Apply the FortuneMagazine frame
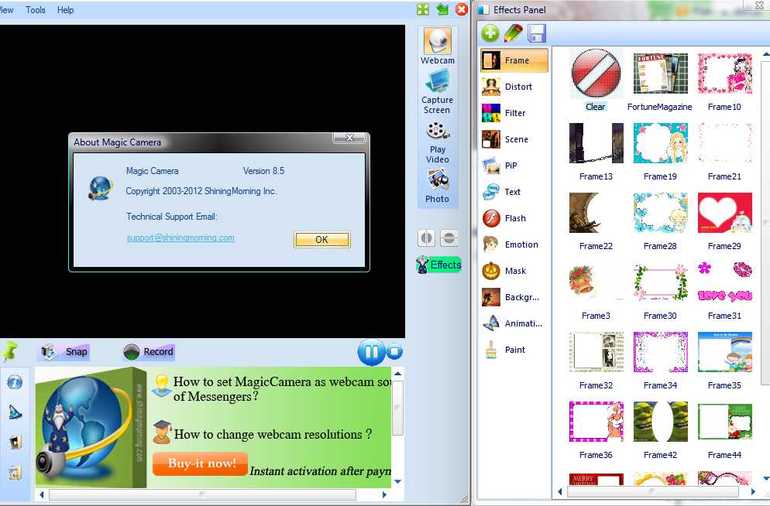The image size is (770, 506). pyautogui.click(x=660, y=74)
